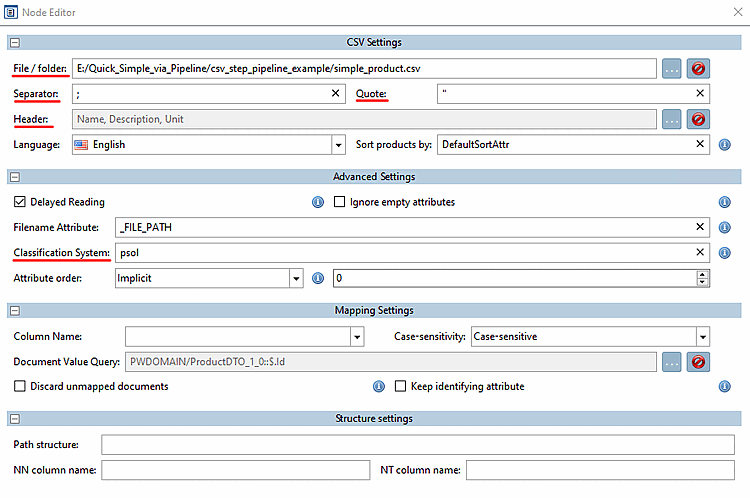
Task: Clear the Classification System value
Action: click(x=700, y=252)
